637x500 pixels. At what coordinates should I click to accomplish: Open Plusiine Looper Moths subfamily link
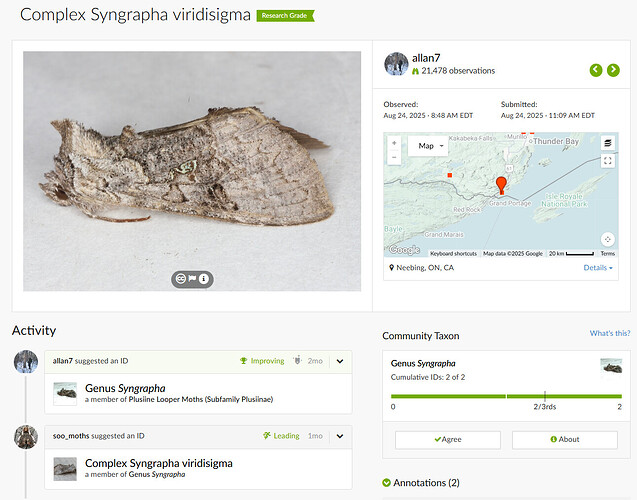(201, 399)
